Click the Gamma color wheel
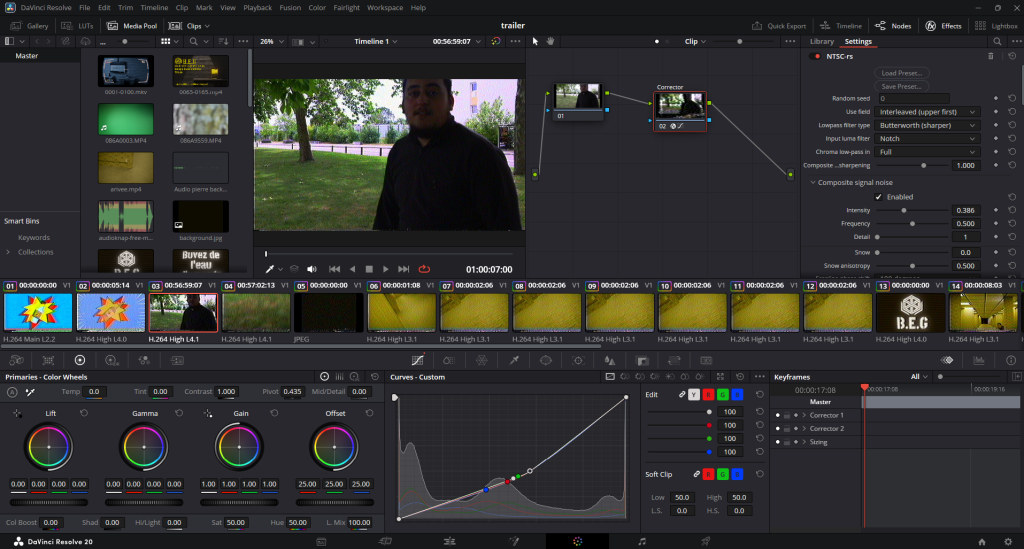This screenshot has height=549, width=1024. (x=144, y=447)
